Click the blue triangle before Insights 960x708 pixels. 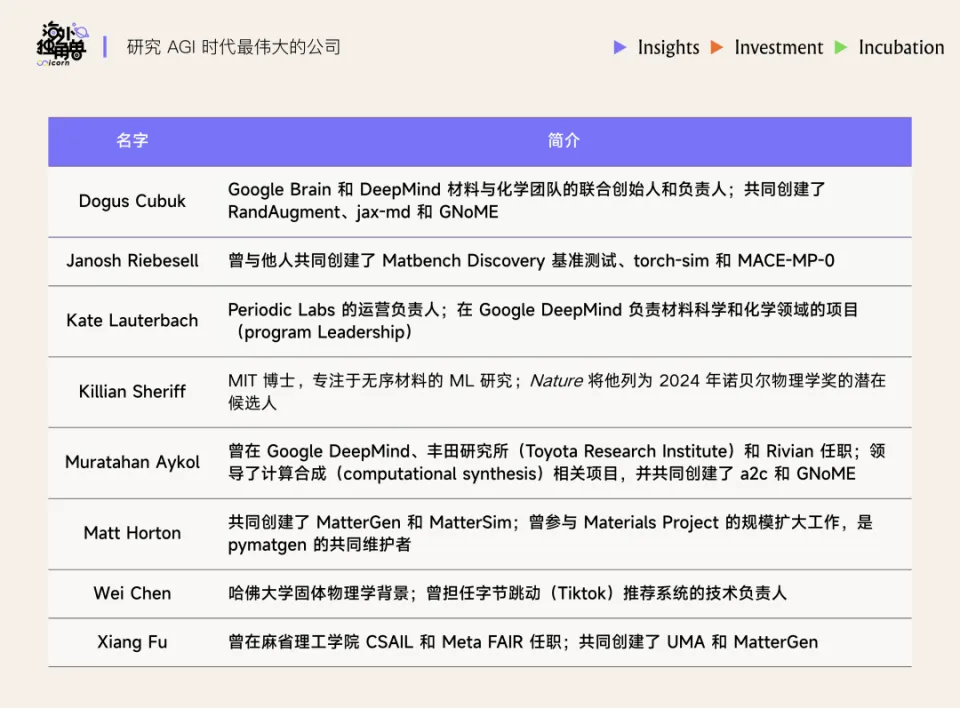tap(620, 47)
